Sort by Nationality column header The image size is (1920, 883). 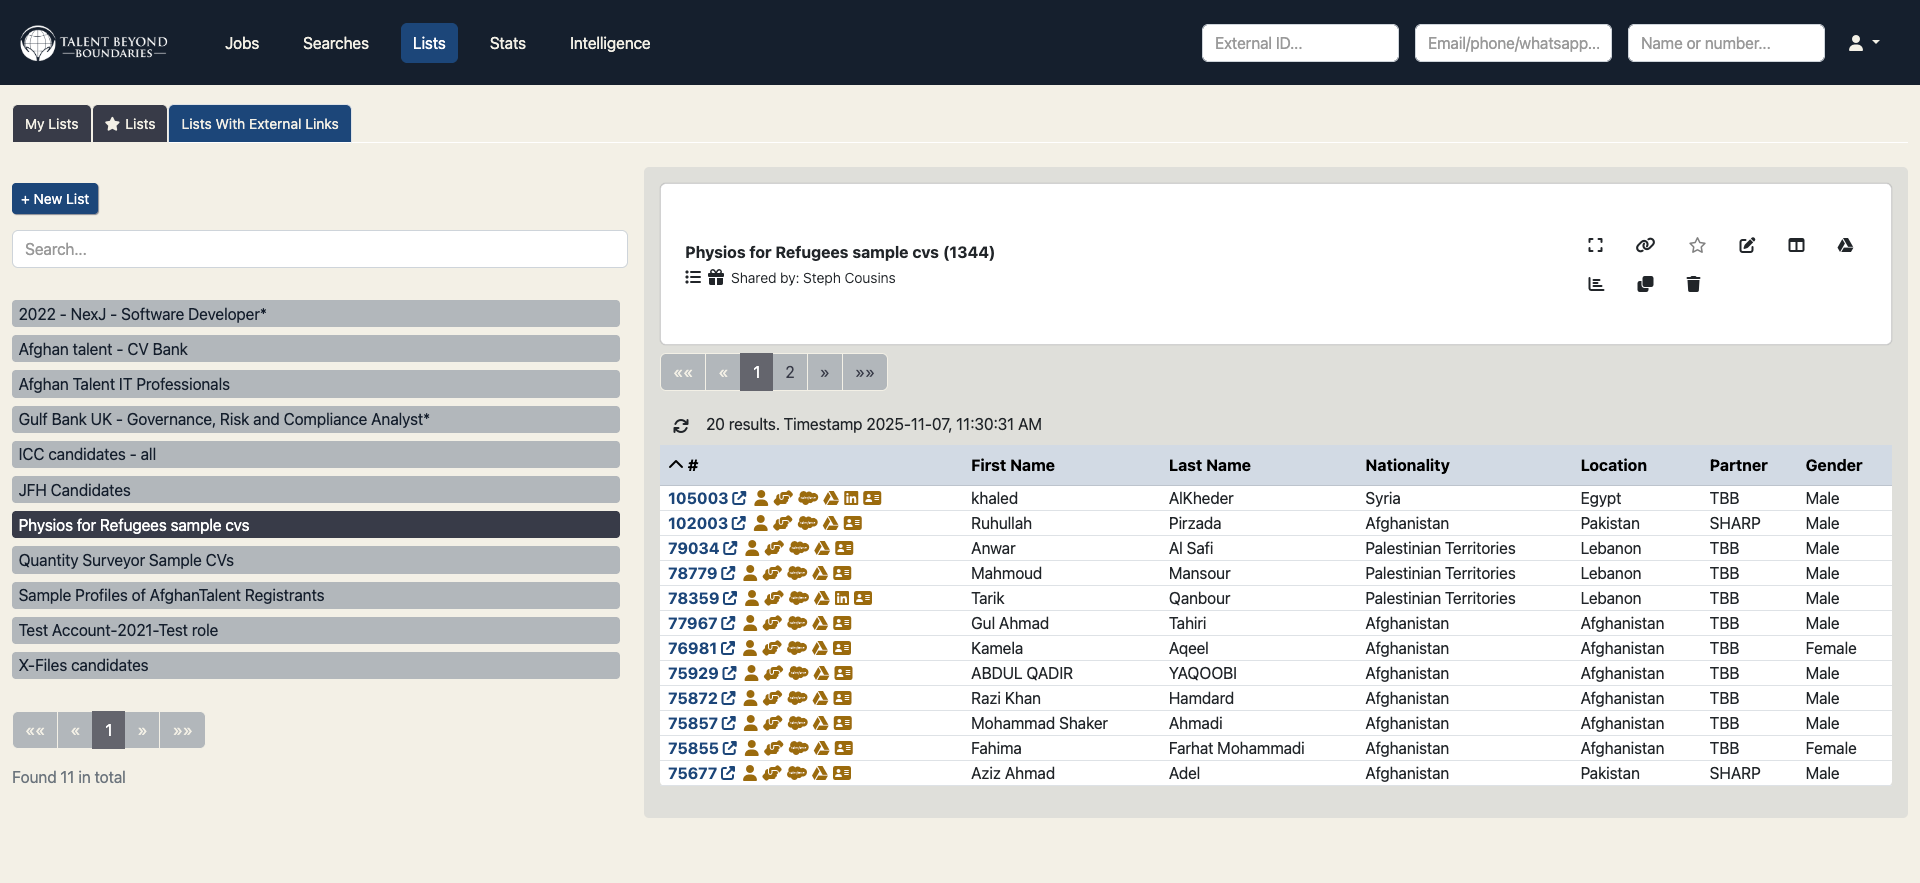click(x=1407, y=465)
